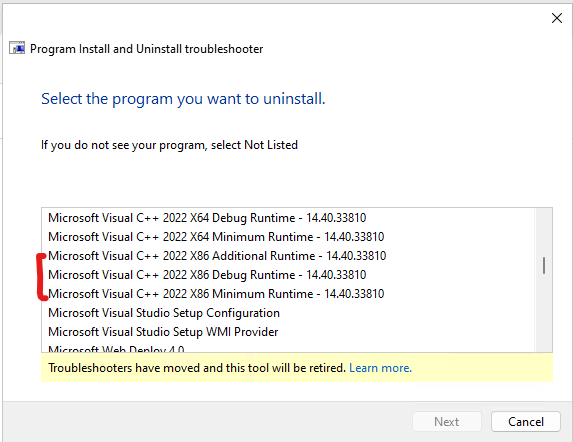The width and height of the screenshot is (573, 442).
Task: Choose Visual C++ 2022 X86 Additional Runtime
Action: pyautogui.click(x=288, y=256)
